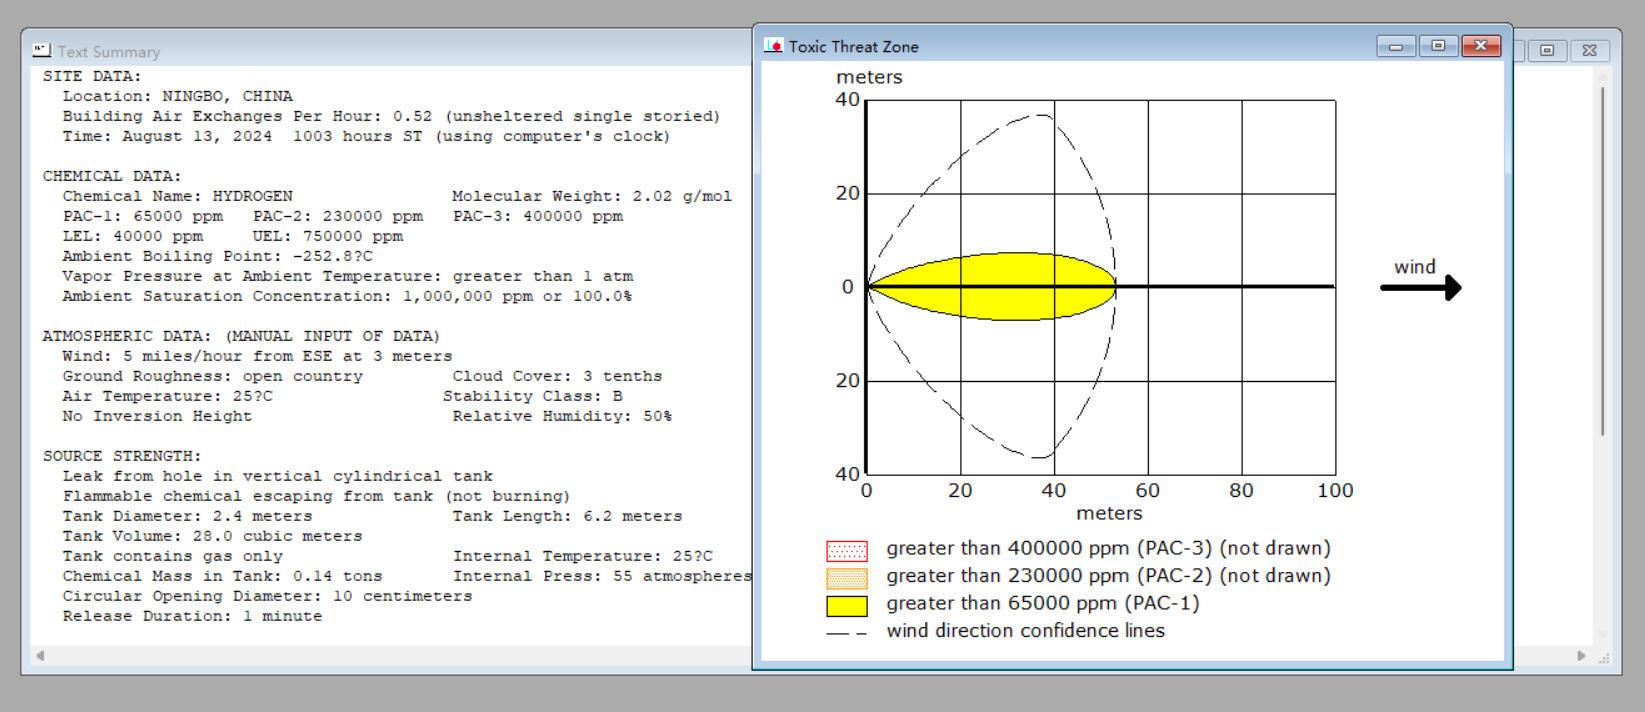This screenshot has width=1645, height=712.
Task: Close the Toxic Threat Zone window
Action: coord(1481,46)
